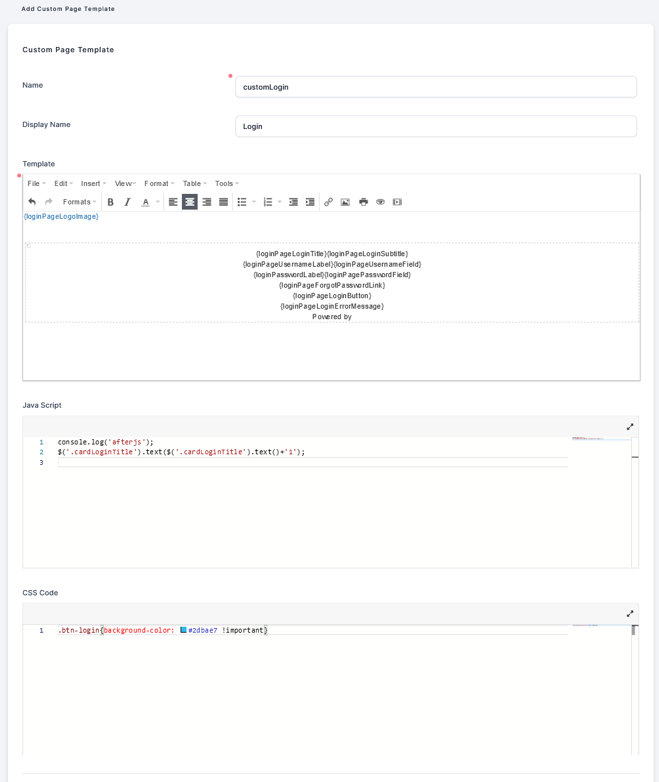Toggle bold formatting in template editor
This screenshot has height=782, width=659.
(111, 202)
